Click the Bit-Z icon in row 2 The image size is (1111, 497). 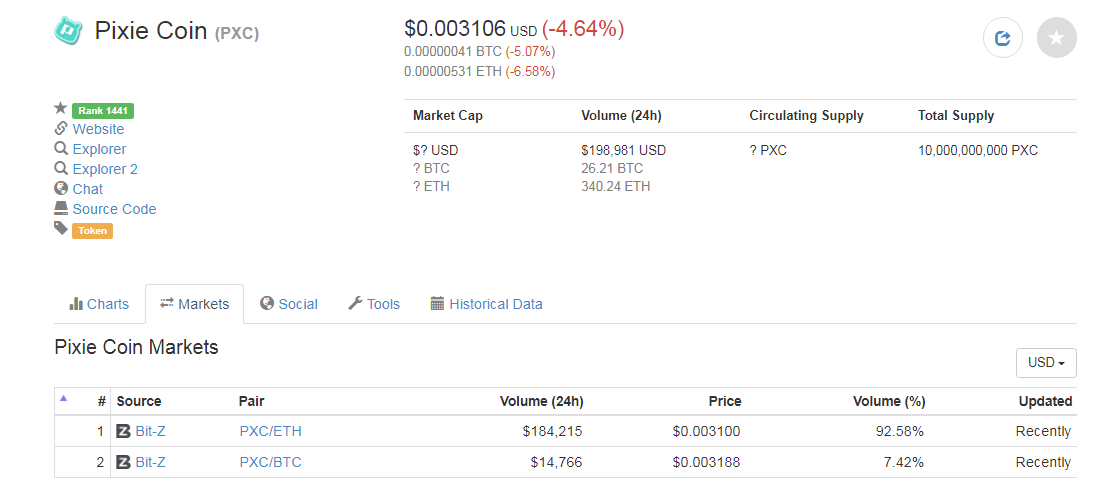tap(124, 462)
